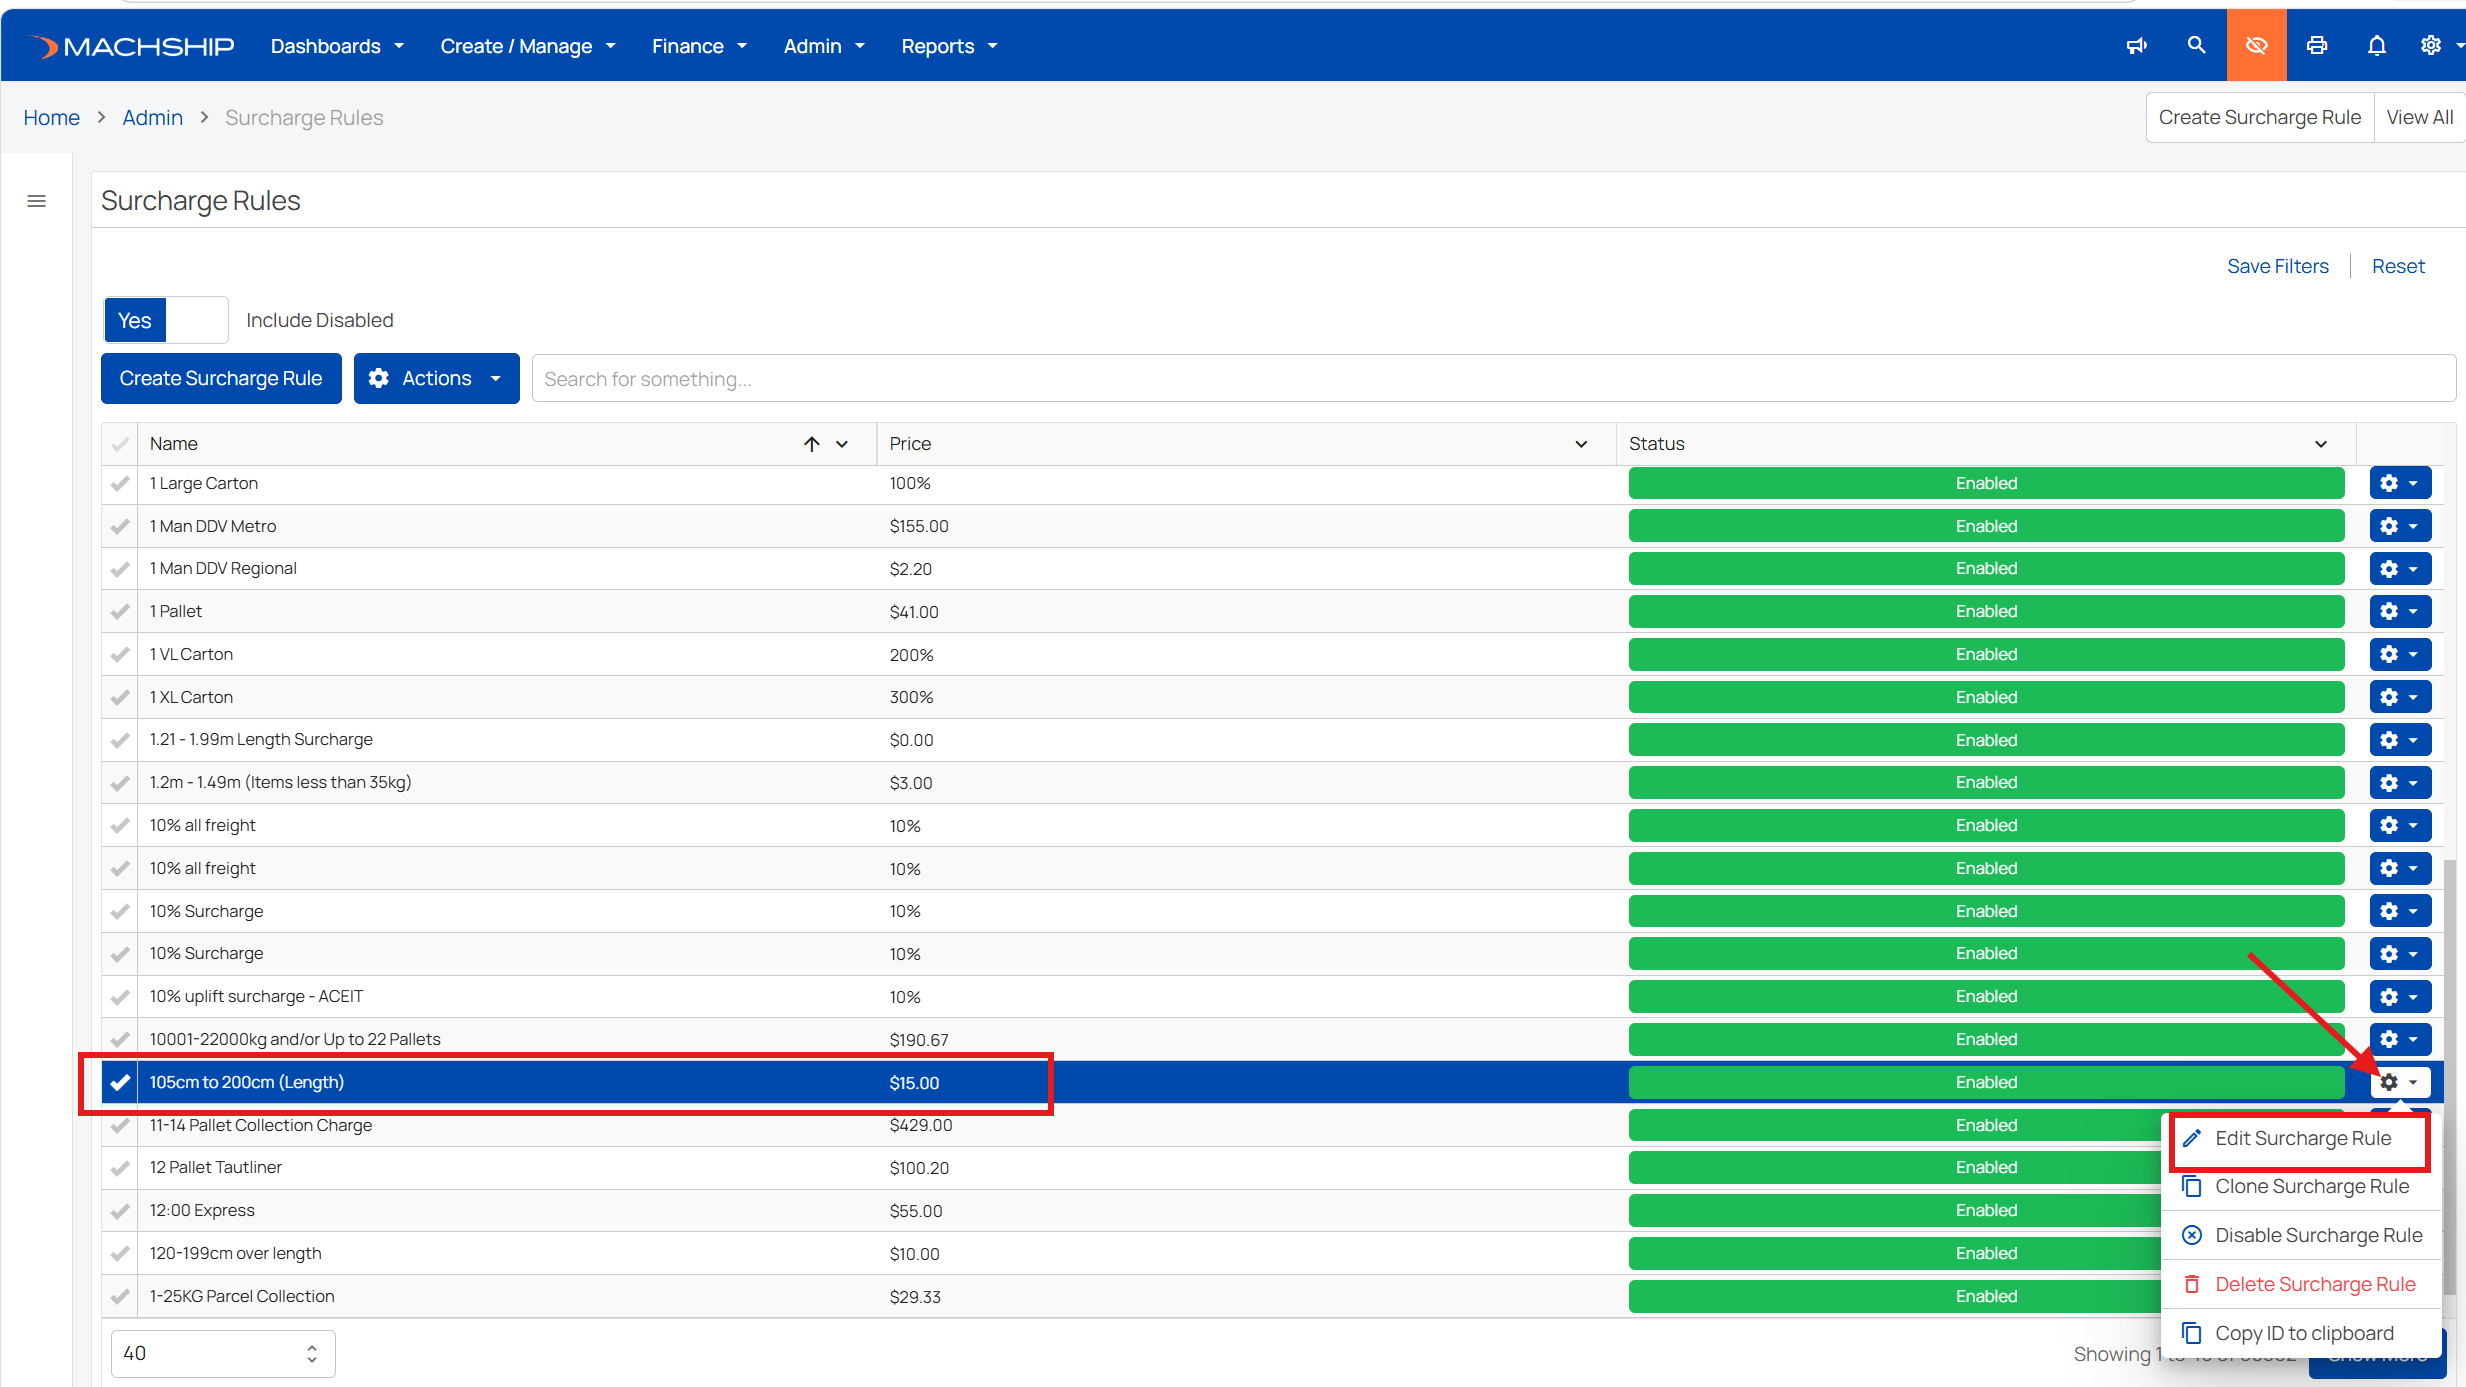Screen dimensions: 2466x1387
Task: Click the vertical table scrollbar
Action: [2449, 1077]
